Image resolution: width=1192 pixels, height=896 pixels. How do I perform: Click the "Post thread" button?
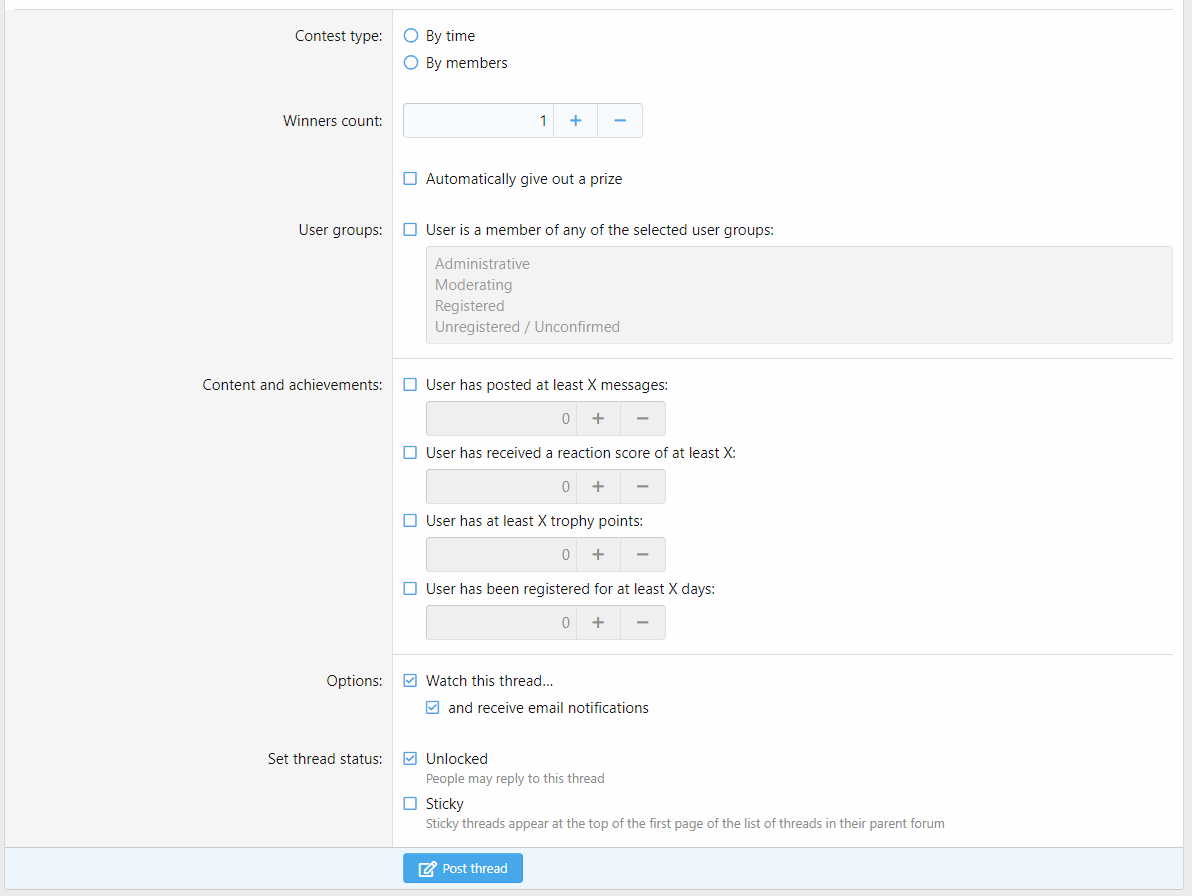[x=462, y=867]
